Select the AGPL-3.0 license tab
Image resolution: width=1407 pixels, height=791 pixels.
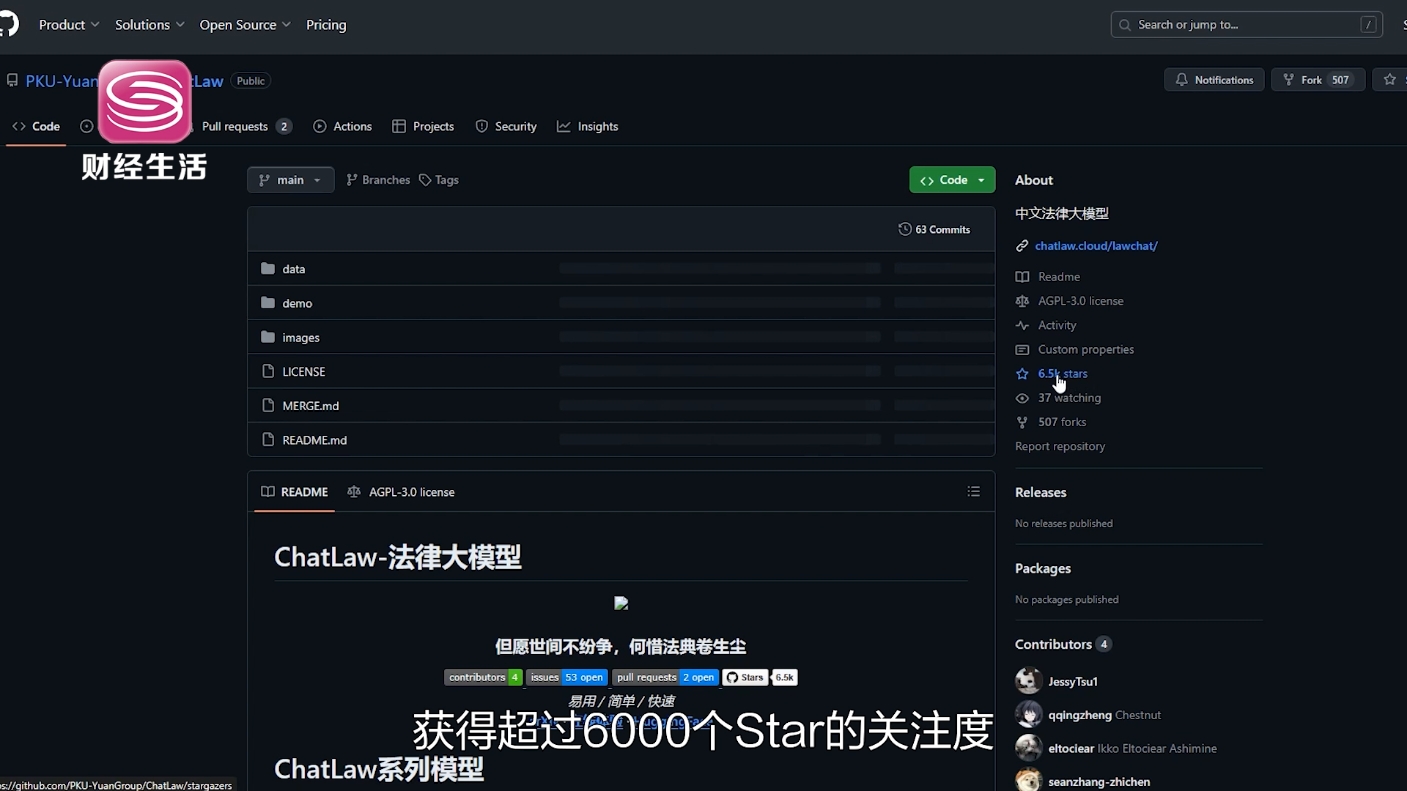401,492
